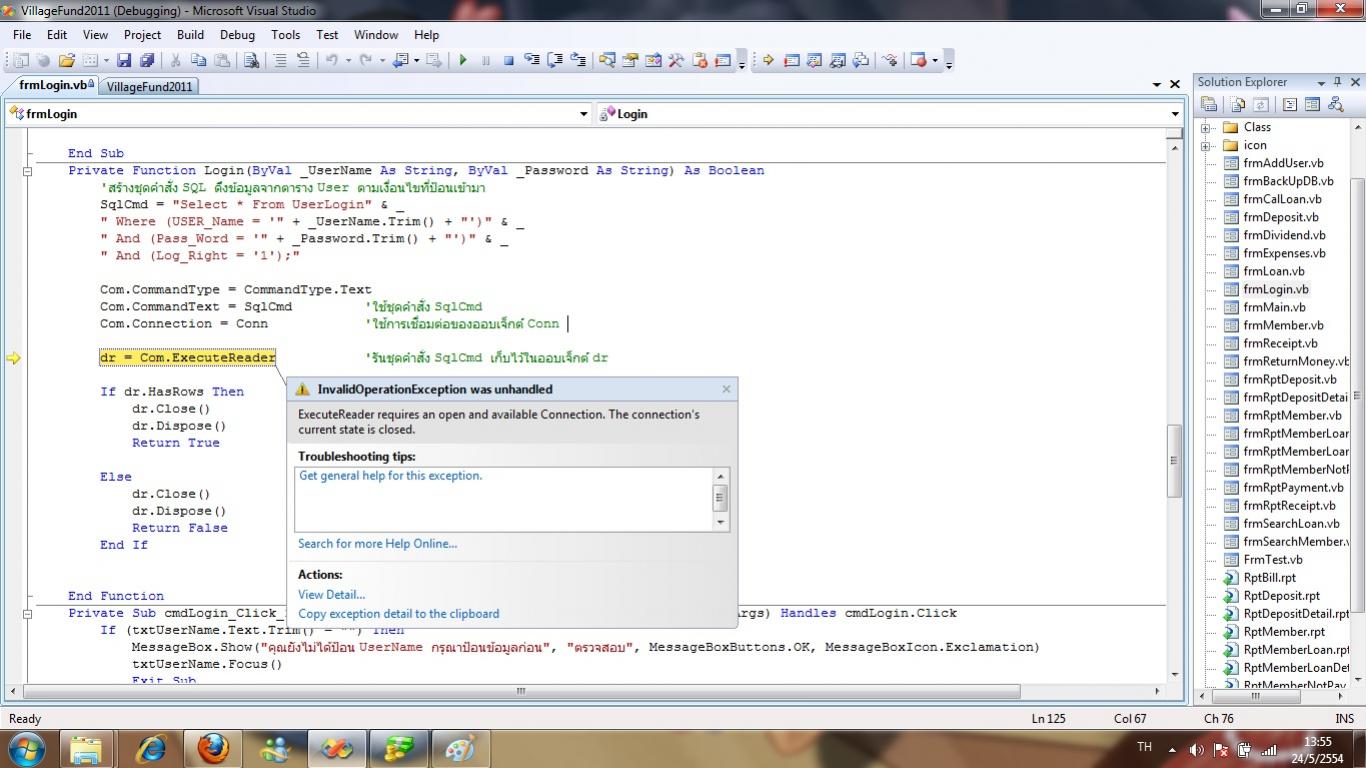This screenshot has height=768, width=1366.
Task: Expand the Class folder in Solution Explorer
Action: point(1206,128)
